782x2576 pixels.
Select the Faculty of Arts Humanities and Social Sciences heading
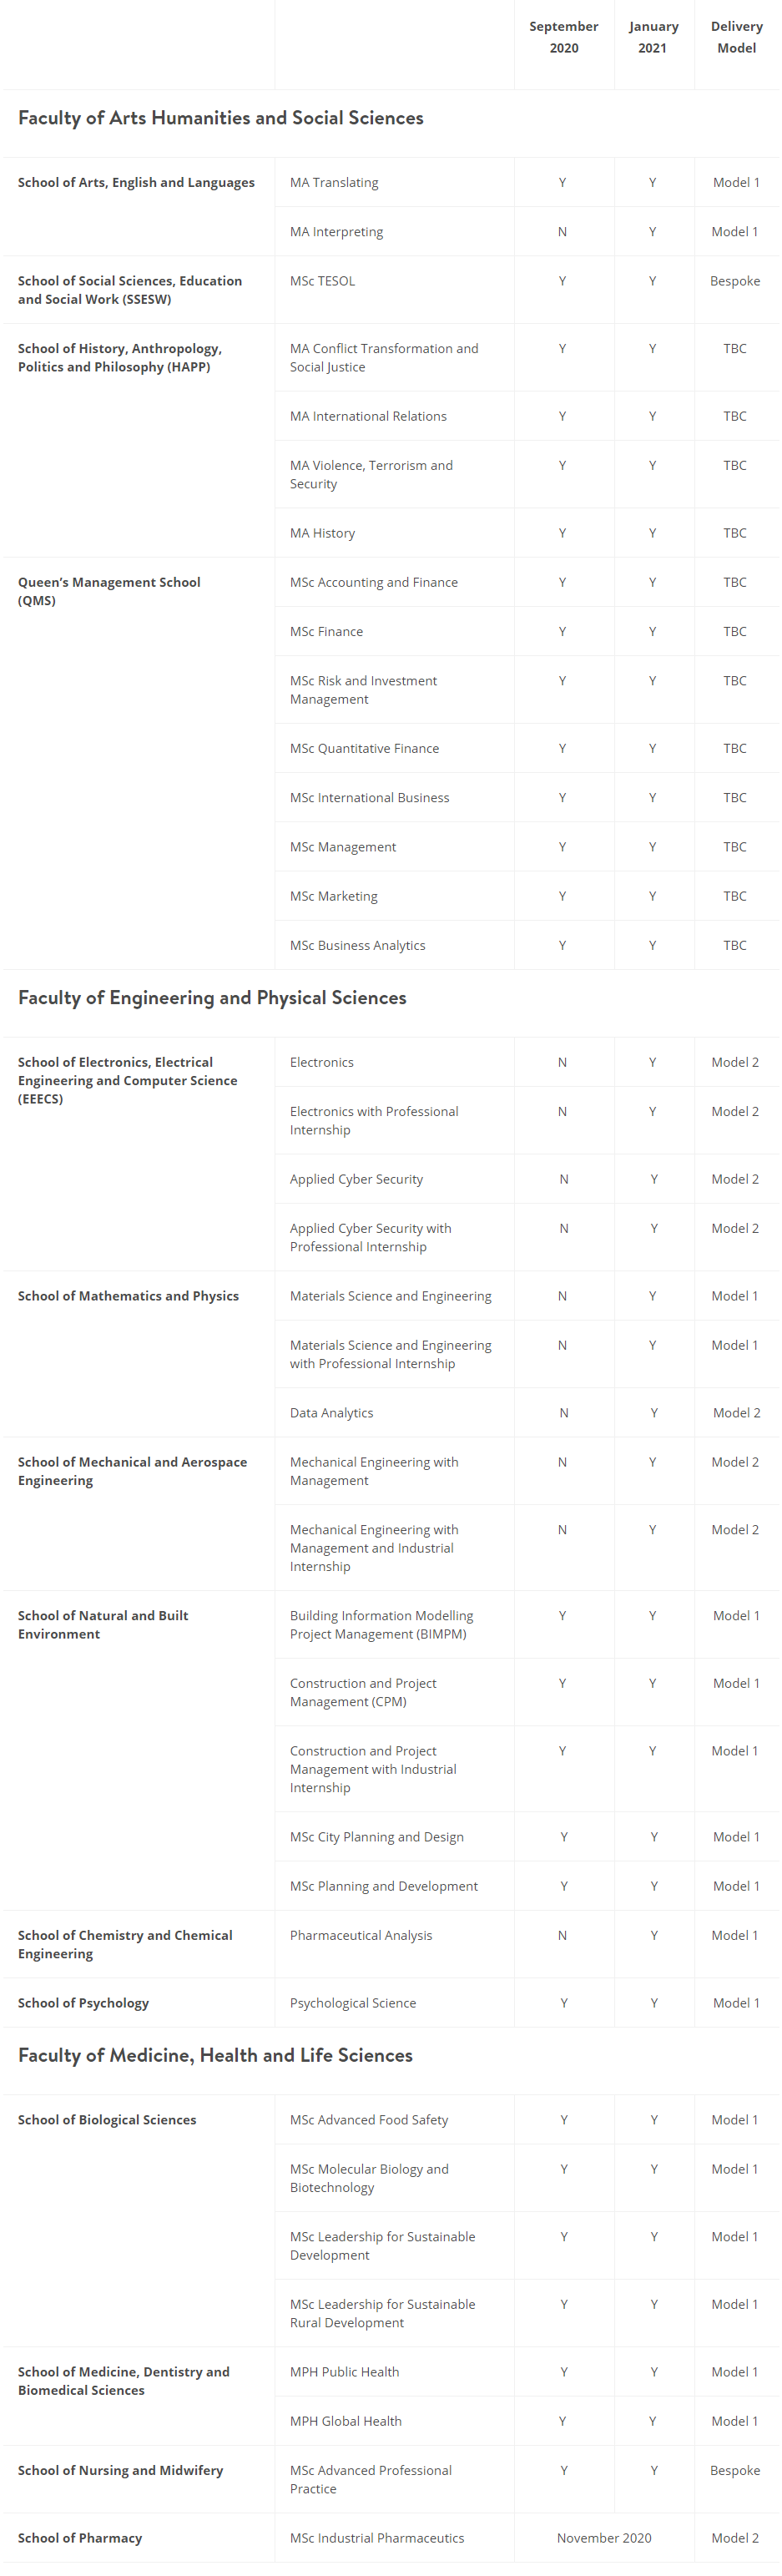(x=220, y=118)
